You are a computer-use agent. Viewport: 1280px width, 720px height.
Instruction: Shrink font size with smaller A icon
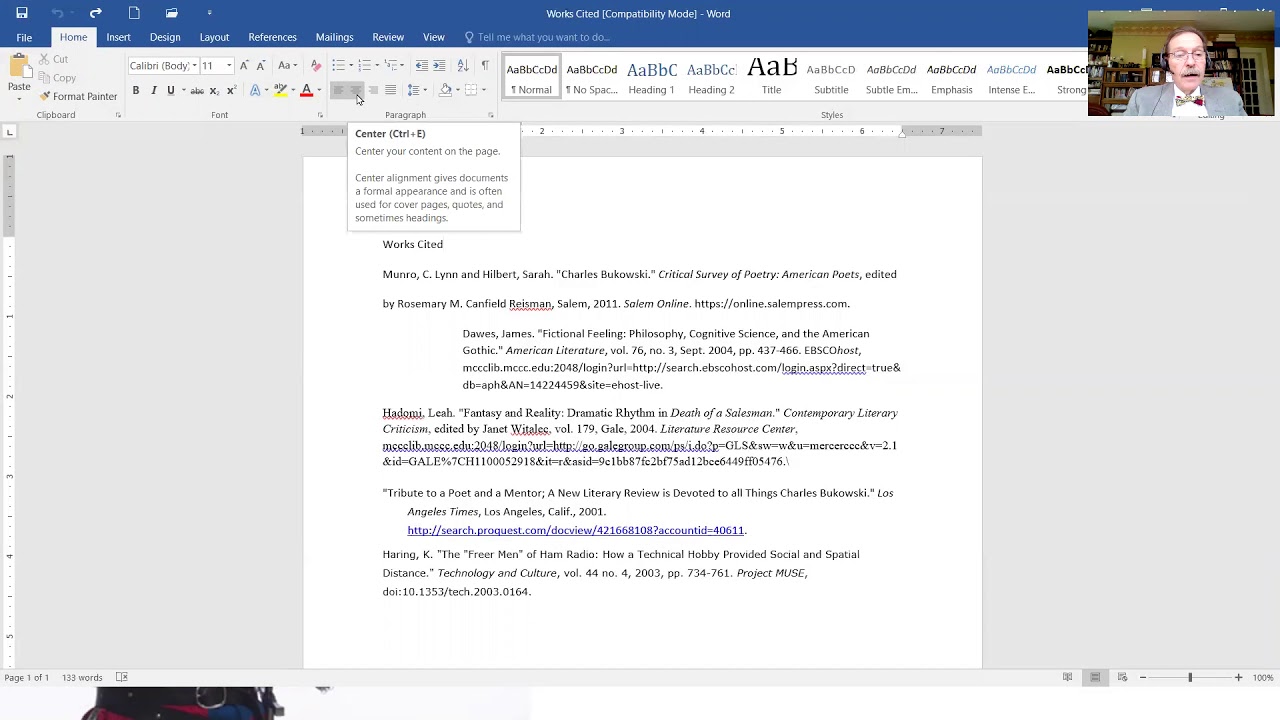[261, 65]
